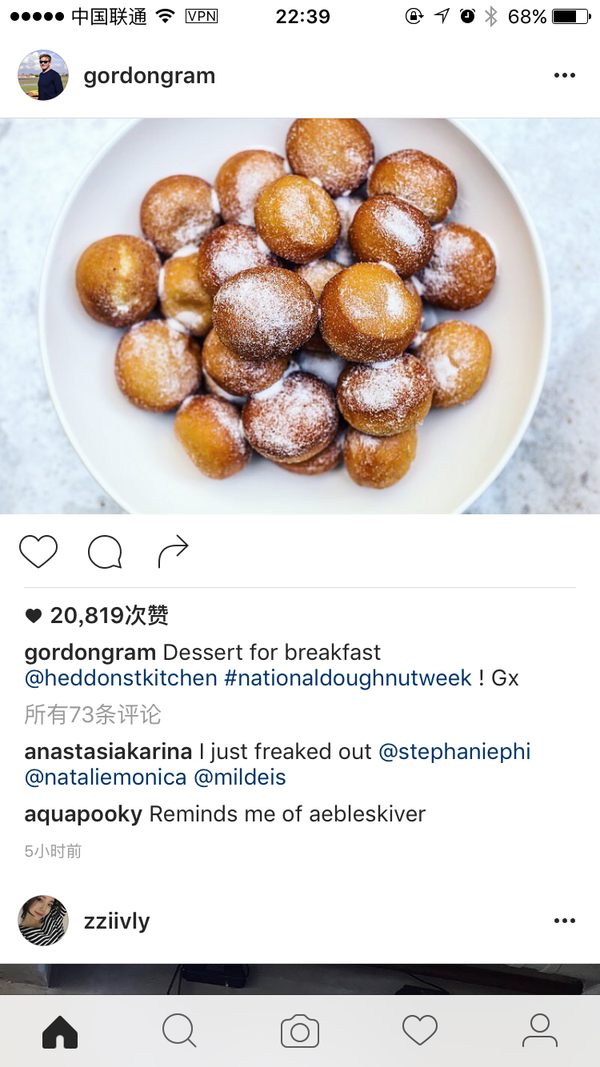
Task: Open the @stephaniephi mention
Action: (x=454, y=752)
